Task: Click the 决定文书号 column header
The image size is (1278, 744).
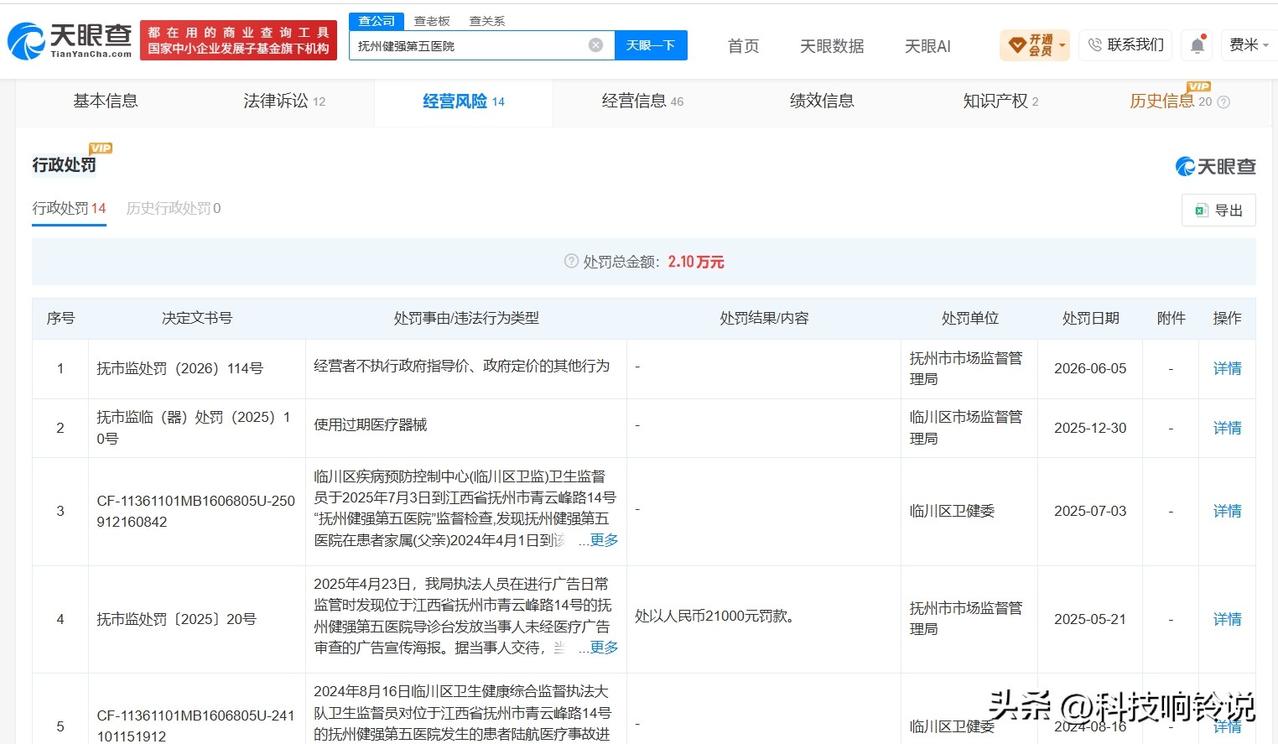Action: tap(197, 318)
